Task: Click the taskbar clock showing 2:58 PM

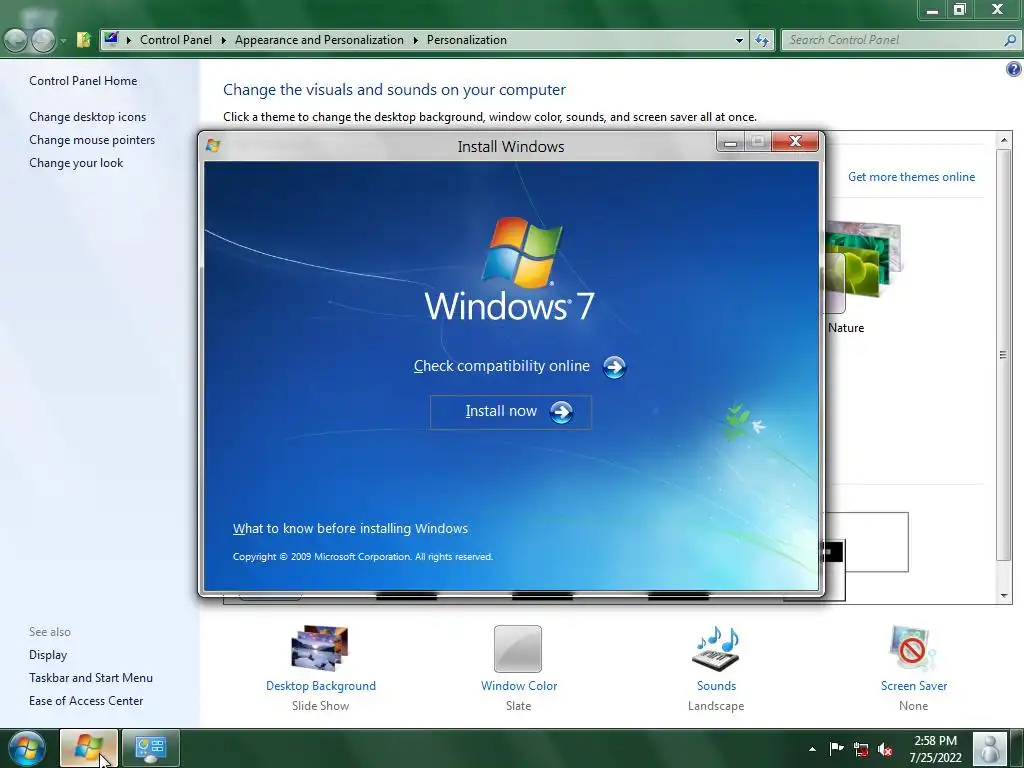Action: [x=935, y=749]
